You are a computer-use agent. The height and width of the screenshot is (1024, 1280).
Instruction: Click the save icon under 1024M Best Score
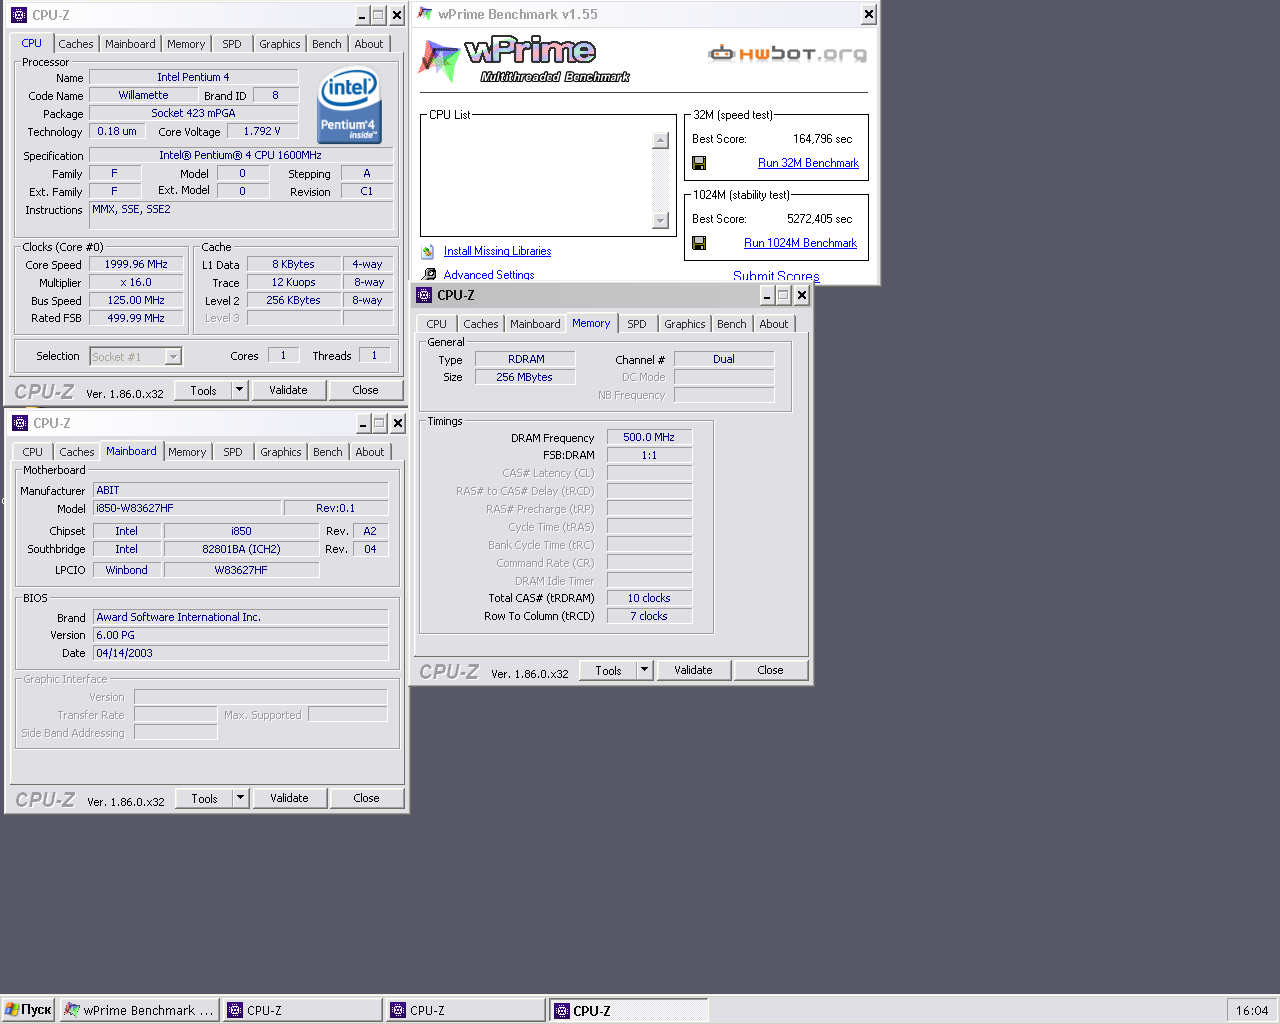(699, 243)
